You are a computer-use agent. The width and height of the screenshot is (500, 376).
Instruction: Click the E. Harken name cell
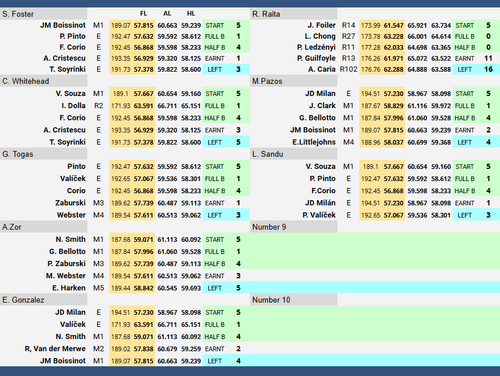(69, 288)
